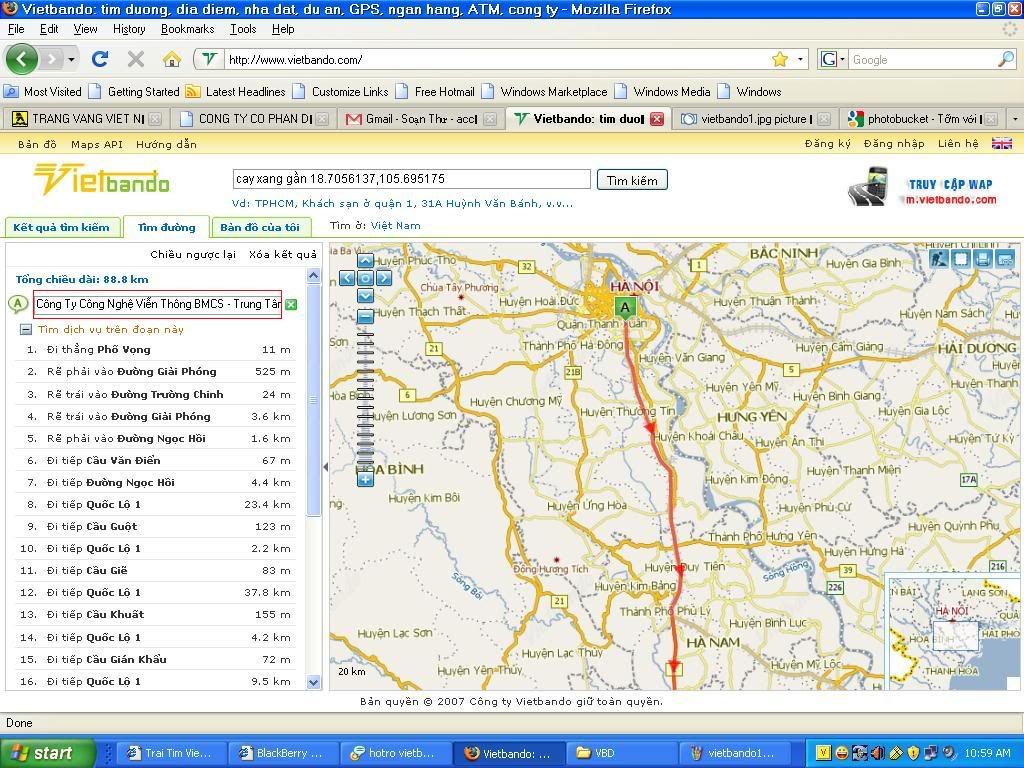The height and width of the screenshot is (768, 1024).
Task: Click the plus zoom button on the map
Action: click(365, 480)
